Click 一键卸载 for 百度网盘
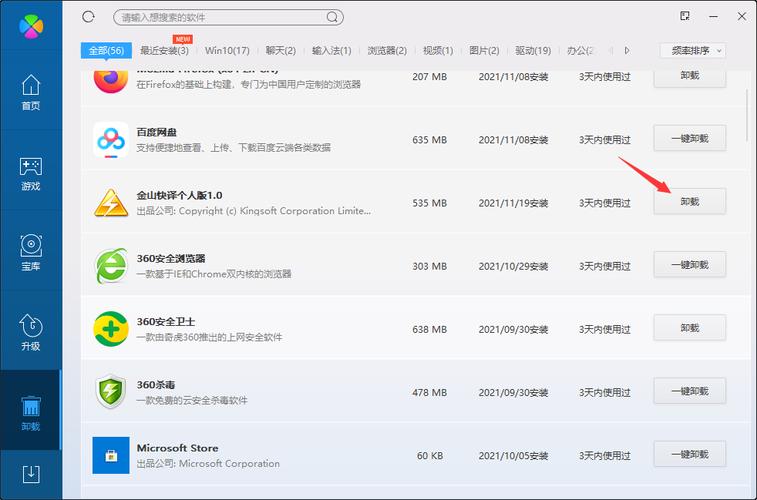757x500 pixels. (x=690, y=139)
